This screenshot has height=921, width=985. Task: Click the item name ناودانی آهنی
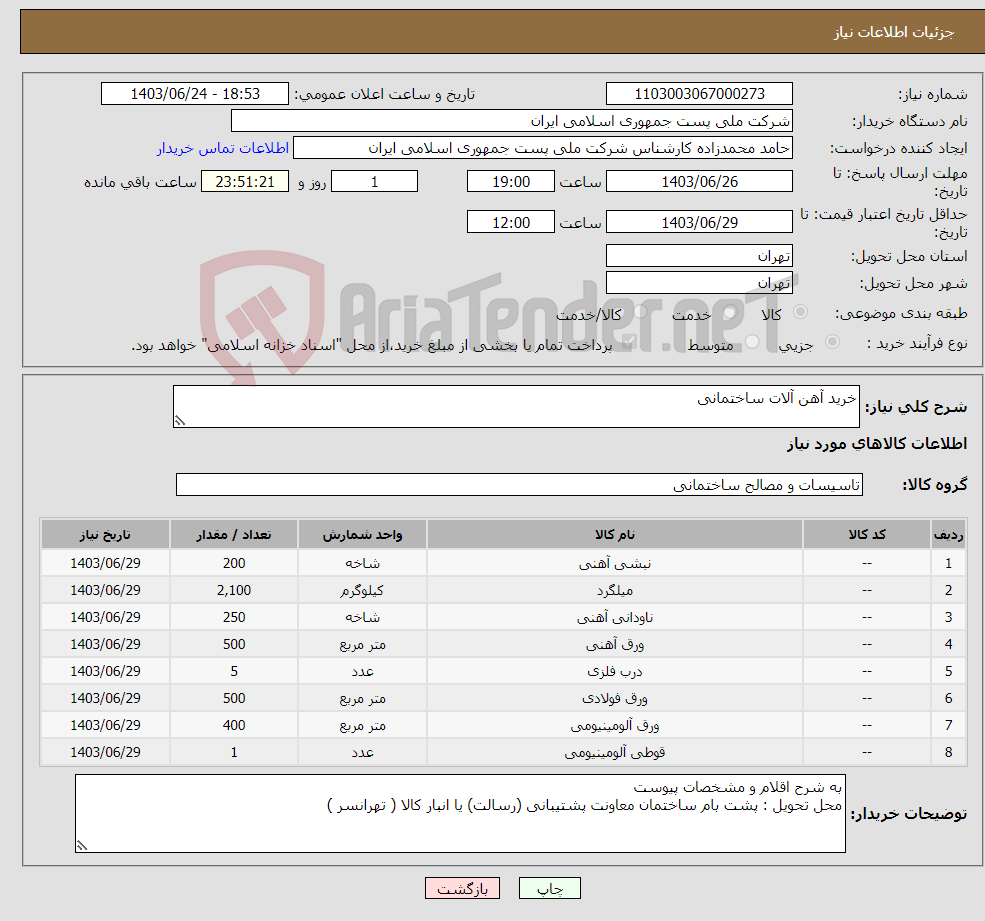(614, 618)
